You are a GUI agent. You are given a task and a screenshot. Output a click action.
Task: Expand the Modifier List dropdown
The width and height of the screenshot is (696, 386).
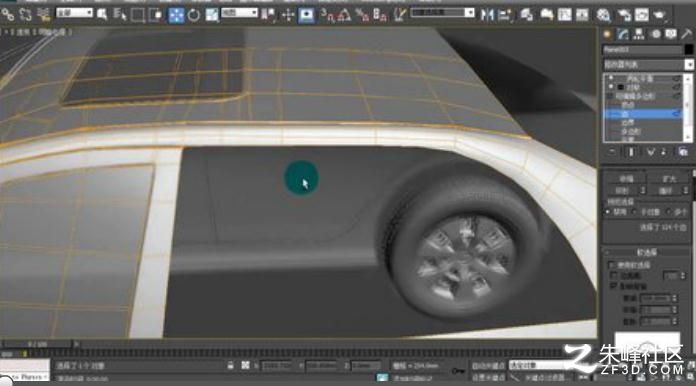pos(648,65)
